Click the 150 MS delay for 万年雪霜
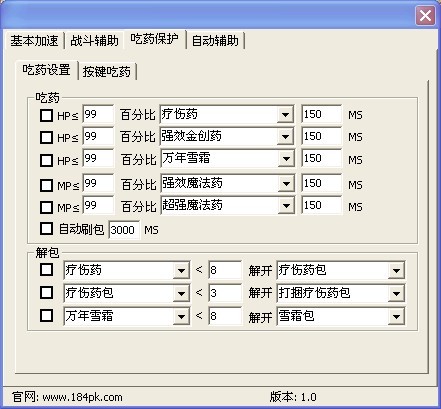This screenshot has height=409, width=441. (x=321, y=159)
